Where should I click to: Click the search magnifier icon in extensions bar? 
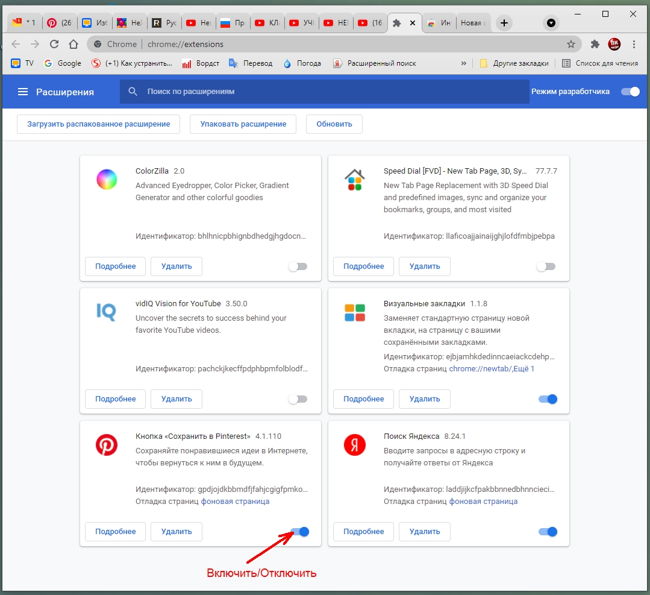click(133, 91)
